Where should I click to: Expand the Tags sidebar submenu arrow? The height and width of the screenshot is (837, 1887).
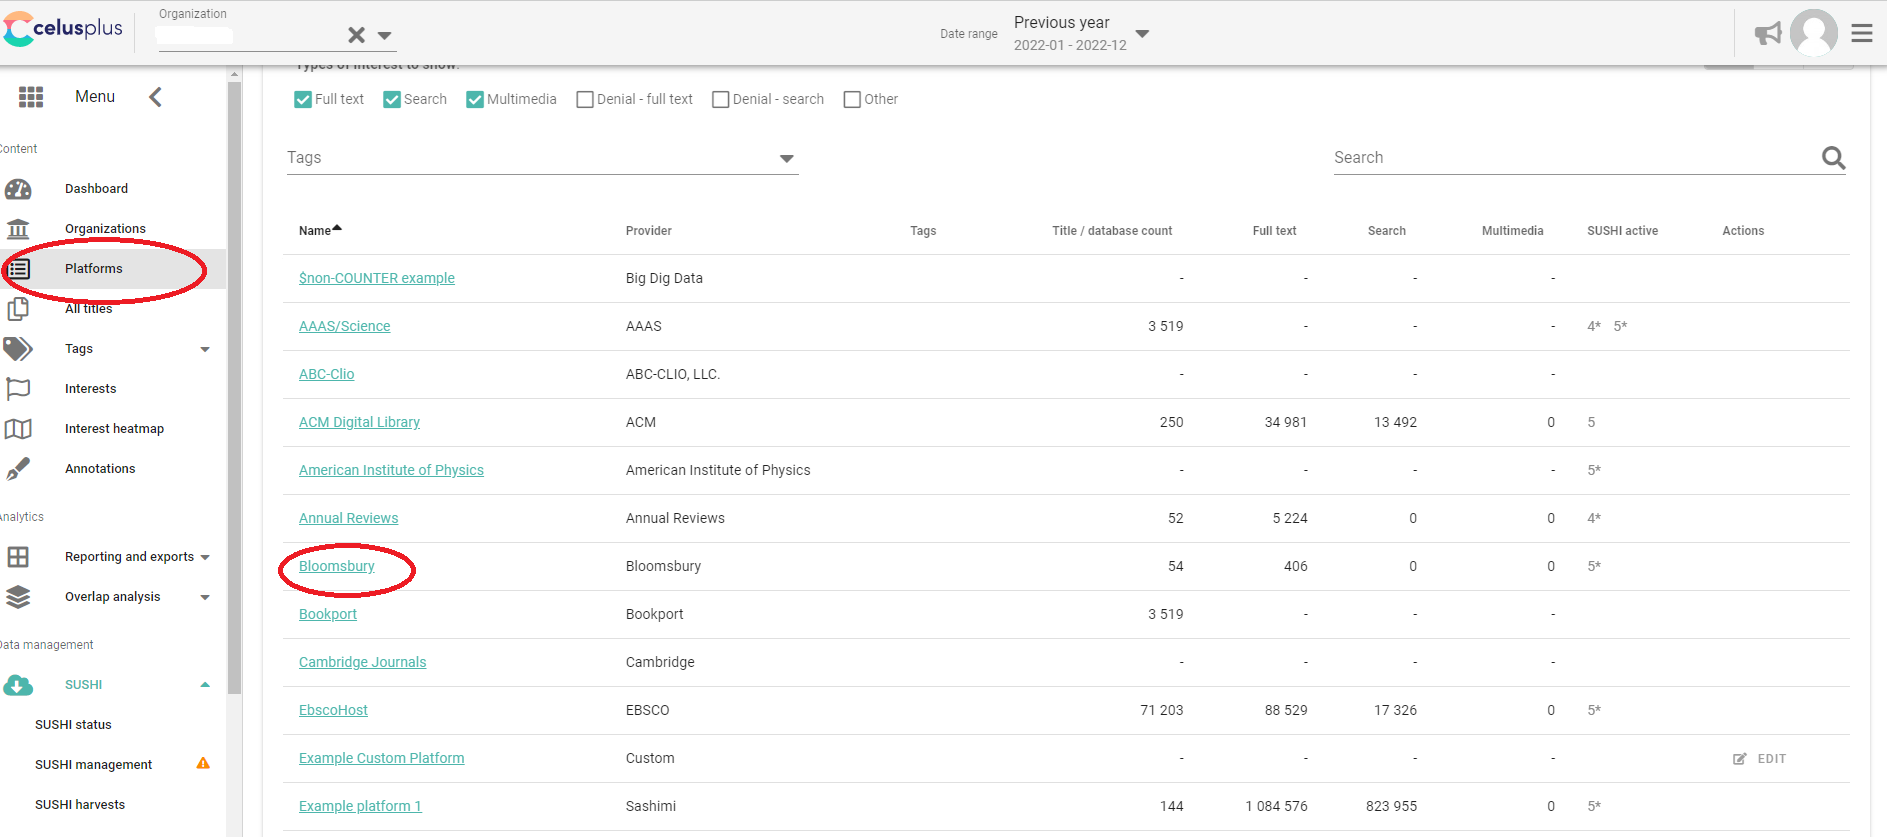click(205, 349)
